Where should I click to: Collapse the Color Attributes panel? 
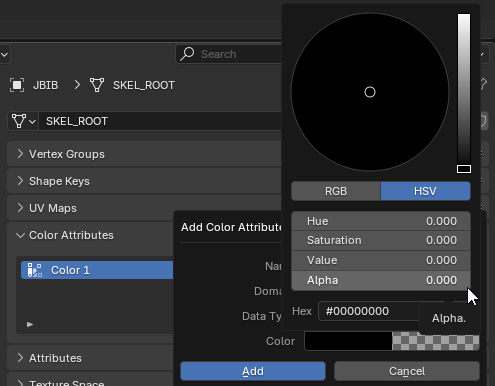point(20,235)
